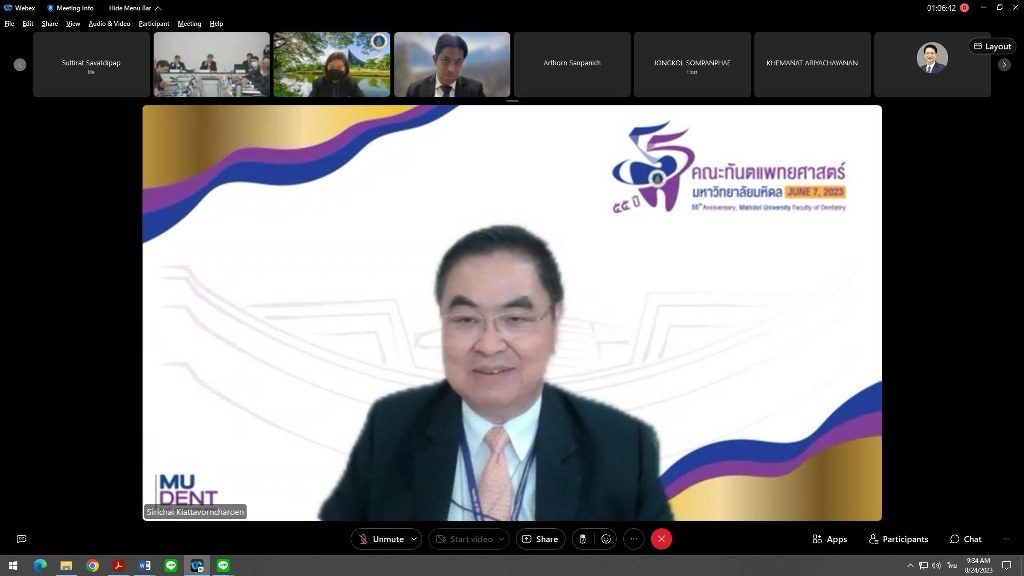Click the Meeting Info icon
Viewport: 1024px width, 576px height.
pyautogui.click(x=70, y=8)
